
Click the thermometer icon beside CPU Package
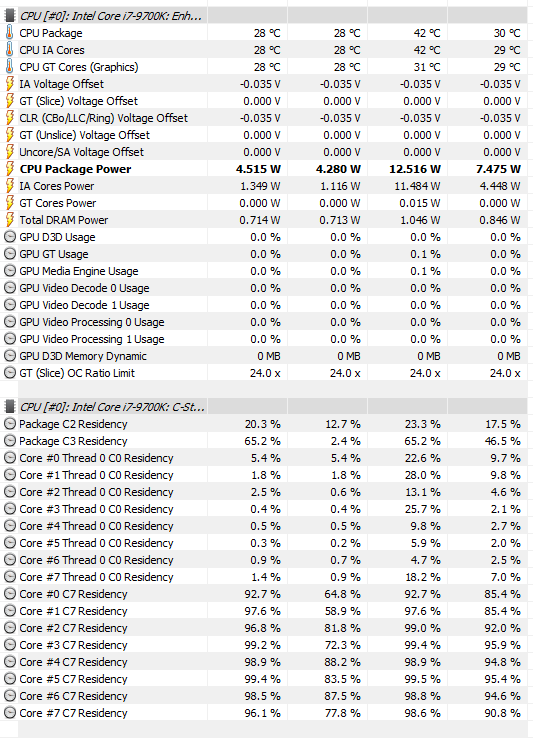pos(9,33)
